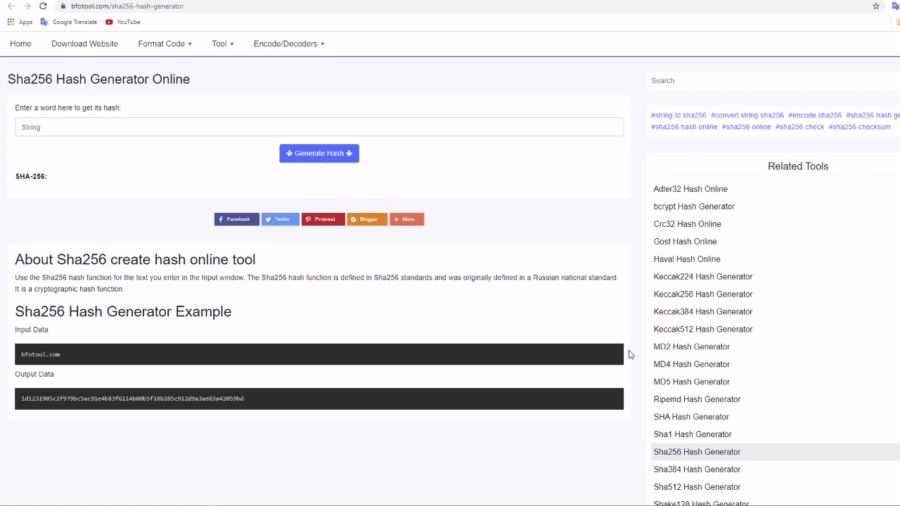The image size is (900, 506).
Task: Open the More sharing options button
Action: point(407,219)
